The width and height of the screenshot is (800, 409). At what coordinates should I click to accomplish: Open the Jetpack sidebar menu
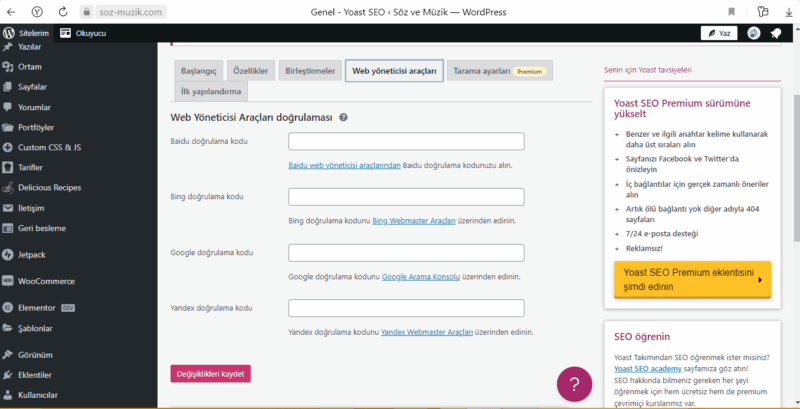(36, 255)
